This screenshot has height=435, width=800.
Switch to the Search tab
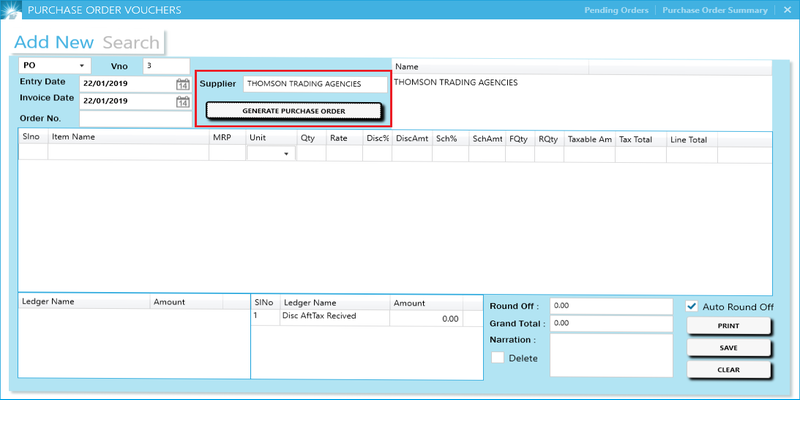pos(131,43)
